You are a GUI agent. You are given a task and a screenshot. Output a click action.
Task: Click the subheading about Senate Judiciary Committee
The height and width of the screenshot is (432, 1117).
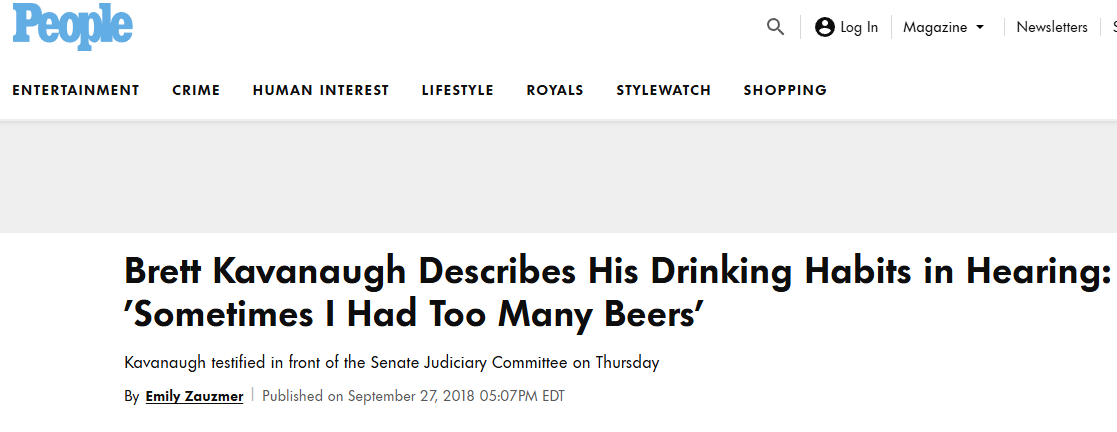[392, 363]
